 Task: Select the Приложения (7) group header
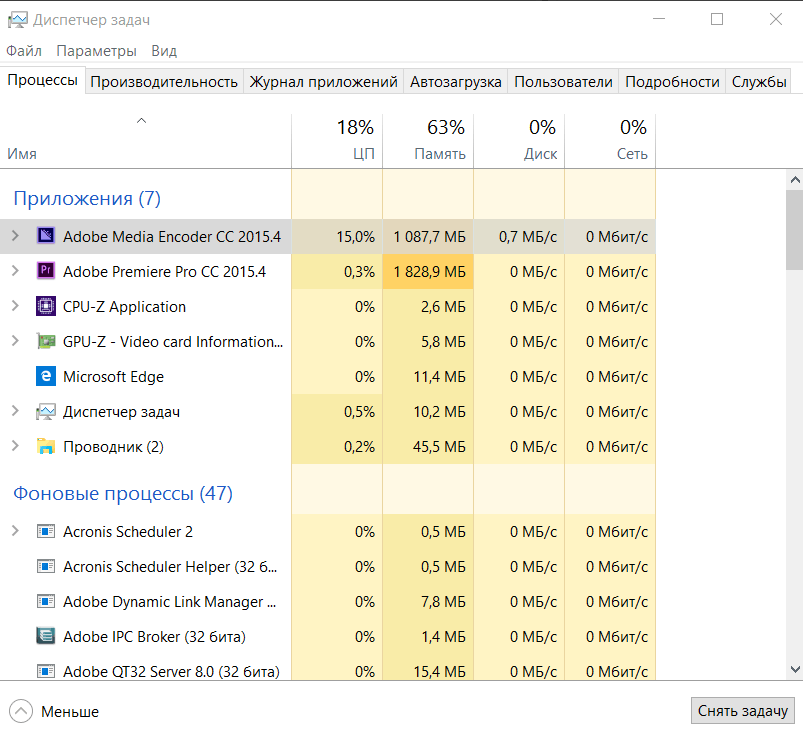click(87, 198)
